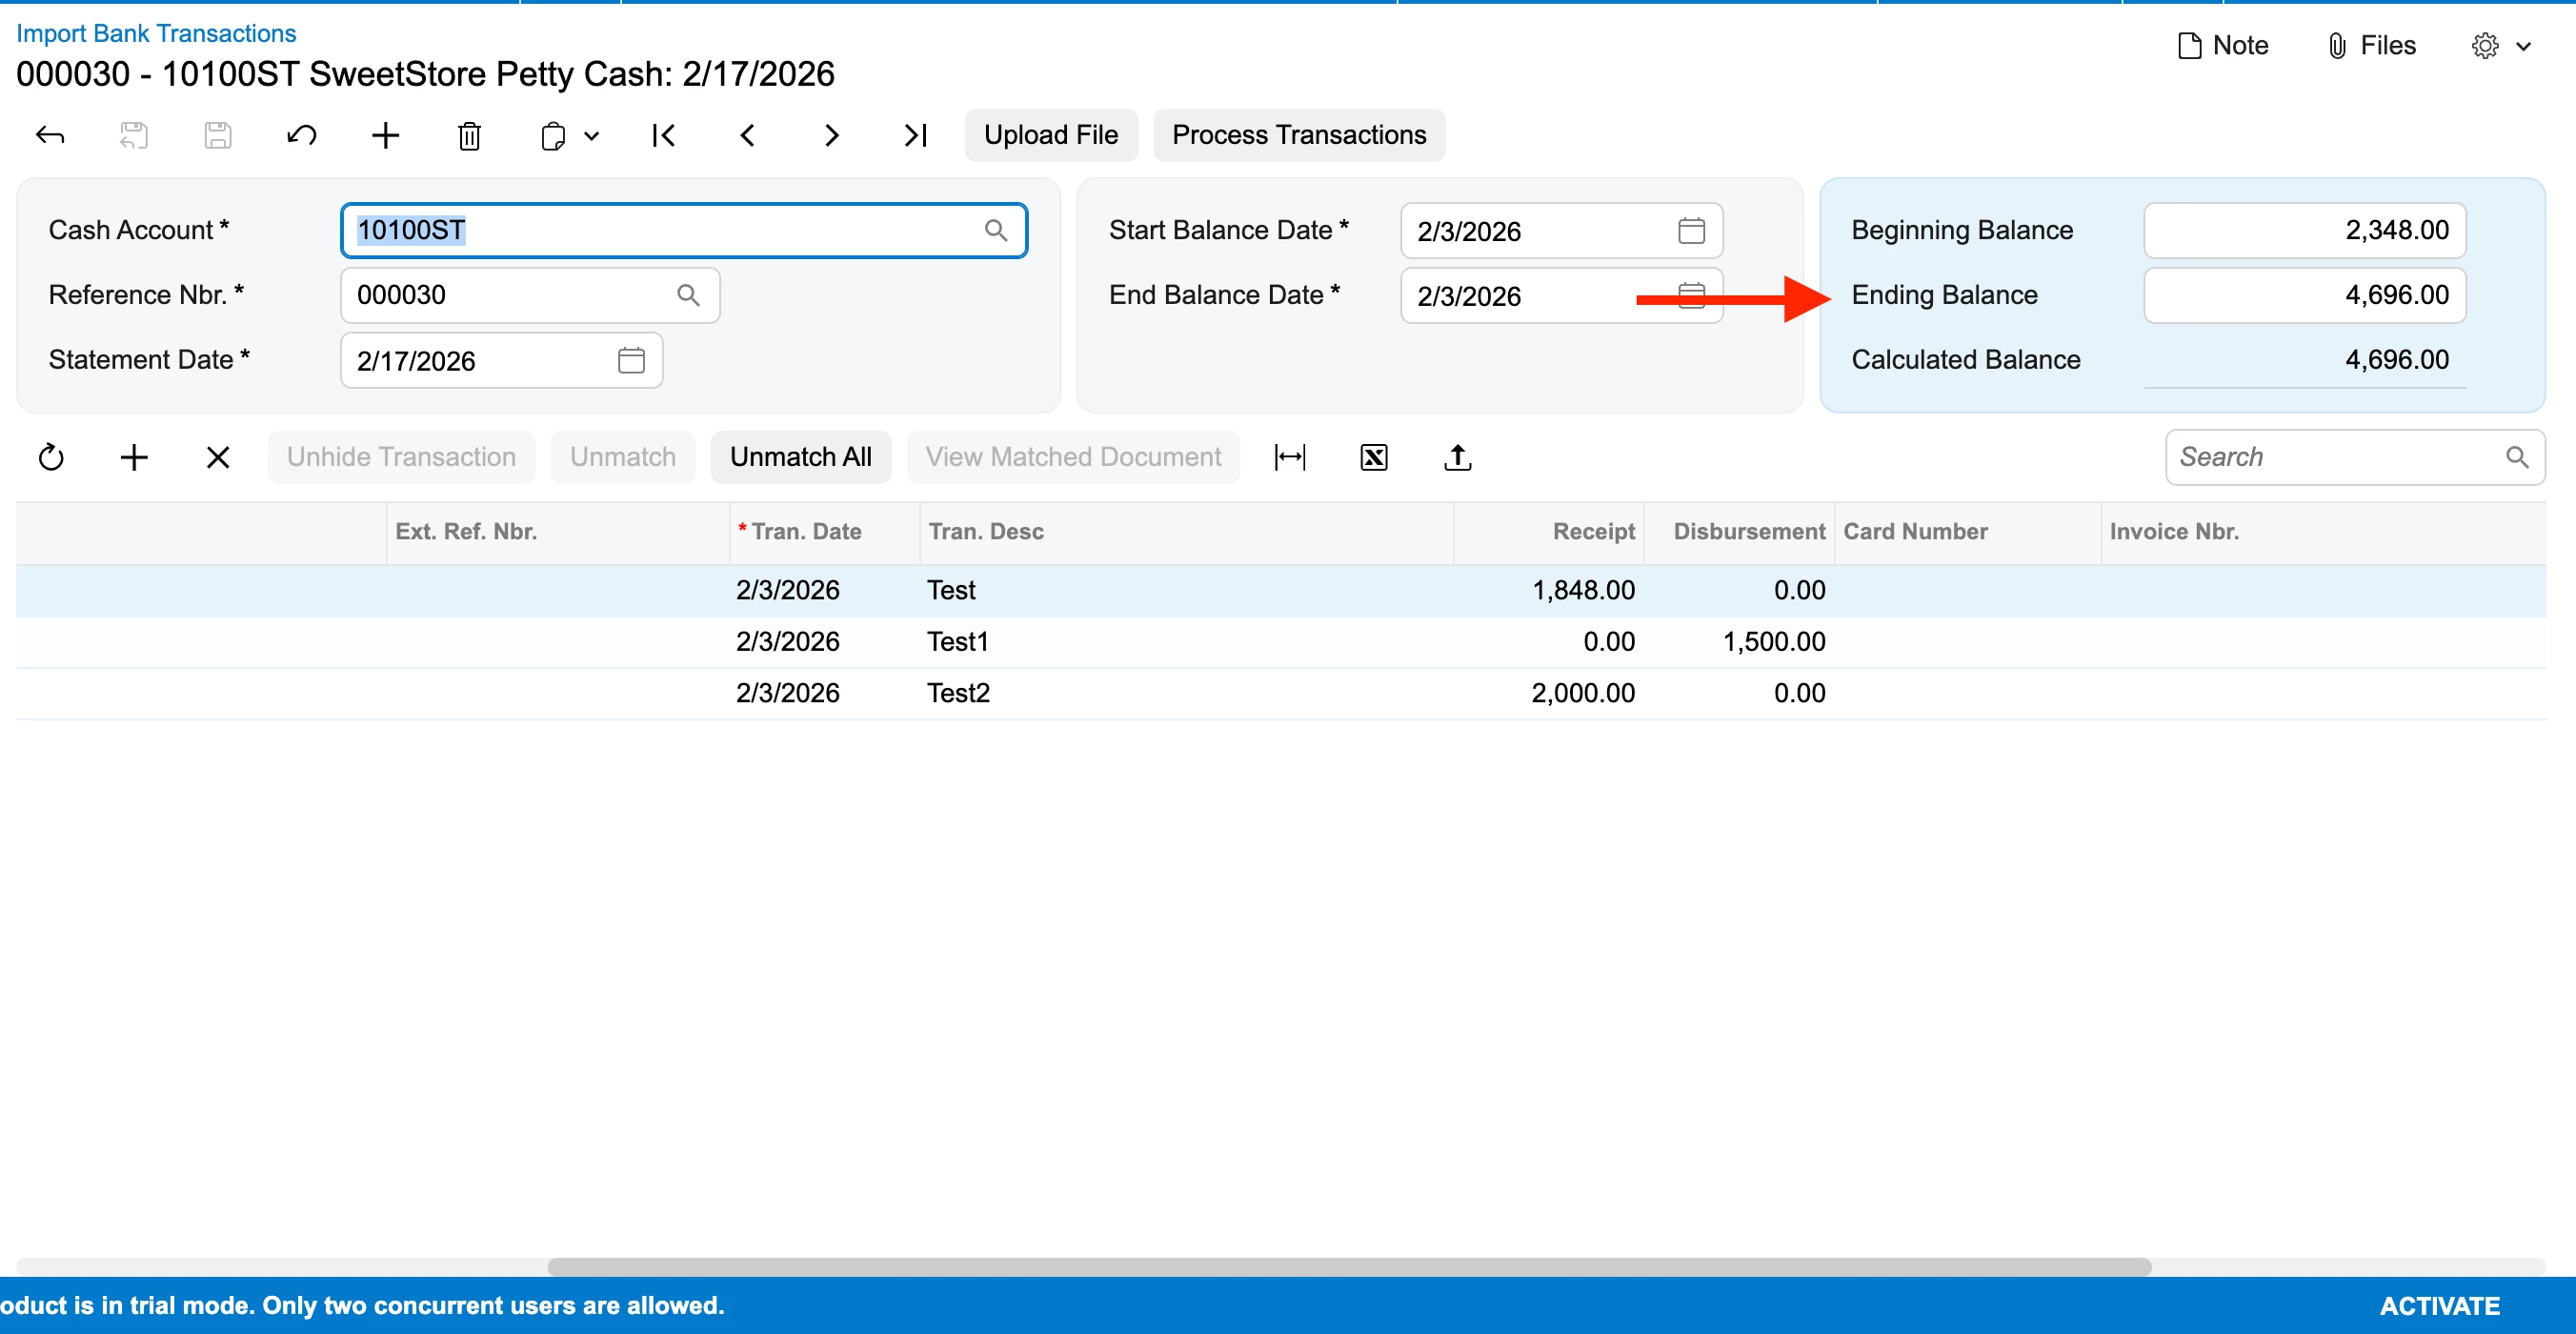Image resolution: width=2576 pixels, height=1334 pixels.
Task: Click the horizontal scrollbar at bottom
Action: [1348, 1266]
